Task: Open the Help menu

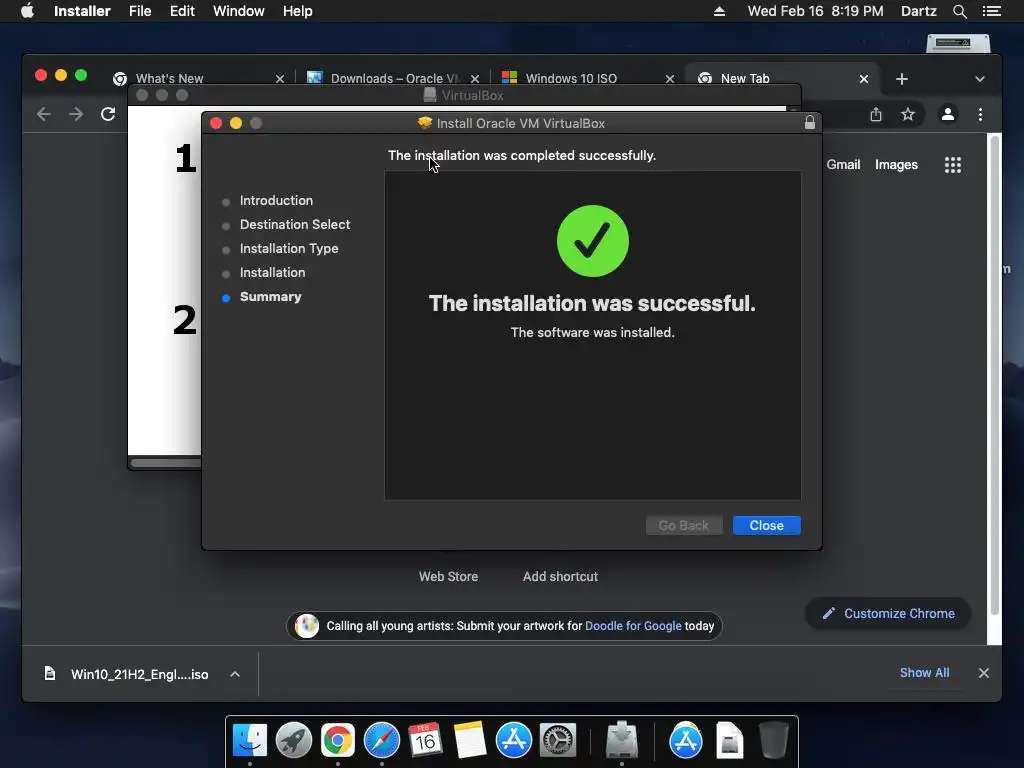Action: 297,11
